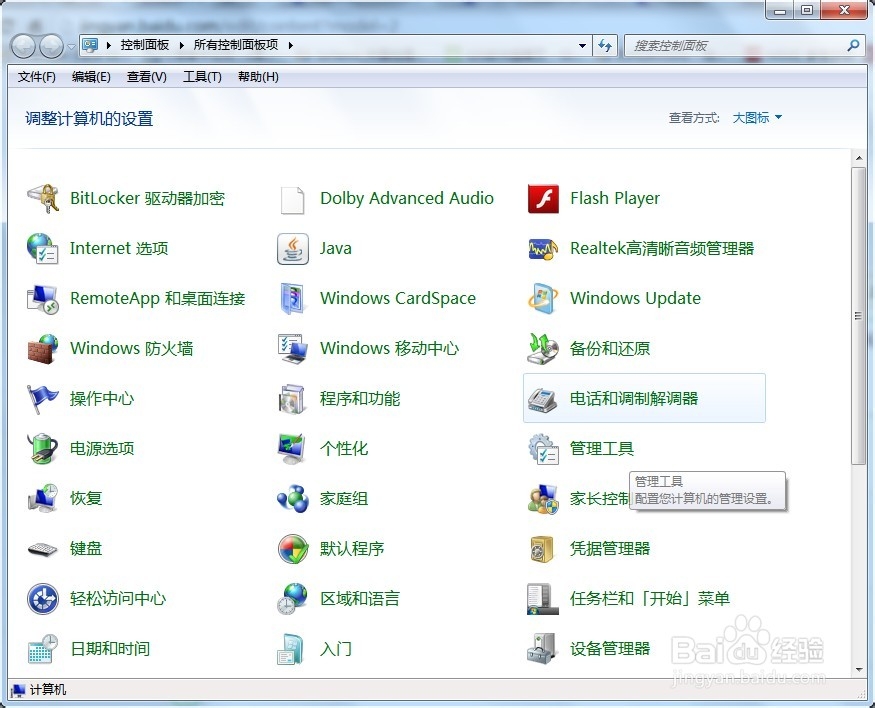
Task: Open Realtek高清晰音频管理器 icon
Action: (543, 248)
